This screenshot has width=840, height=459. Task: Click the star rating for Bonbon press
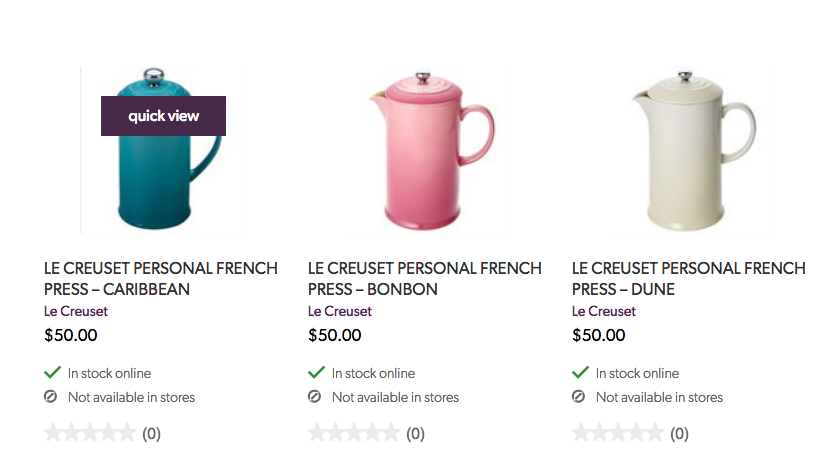[354, 433]
